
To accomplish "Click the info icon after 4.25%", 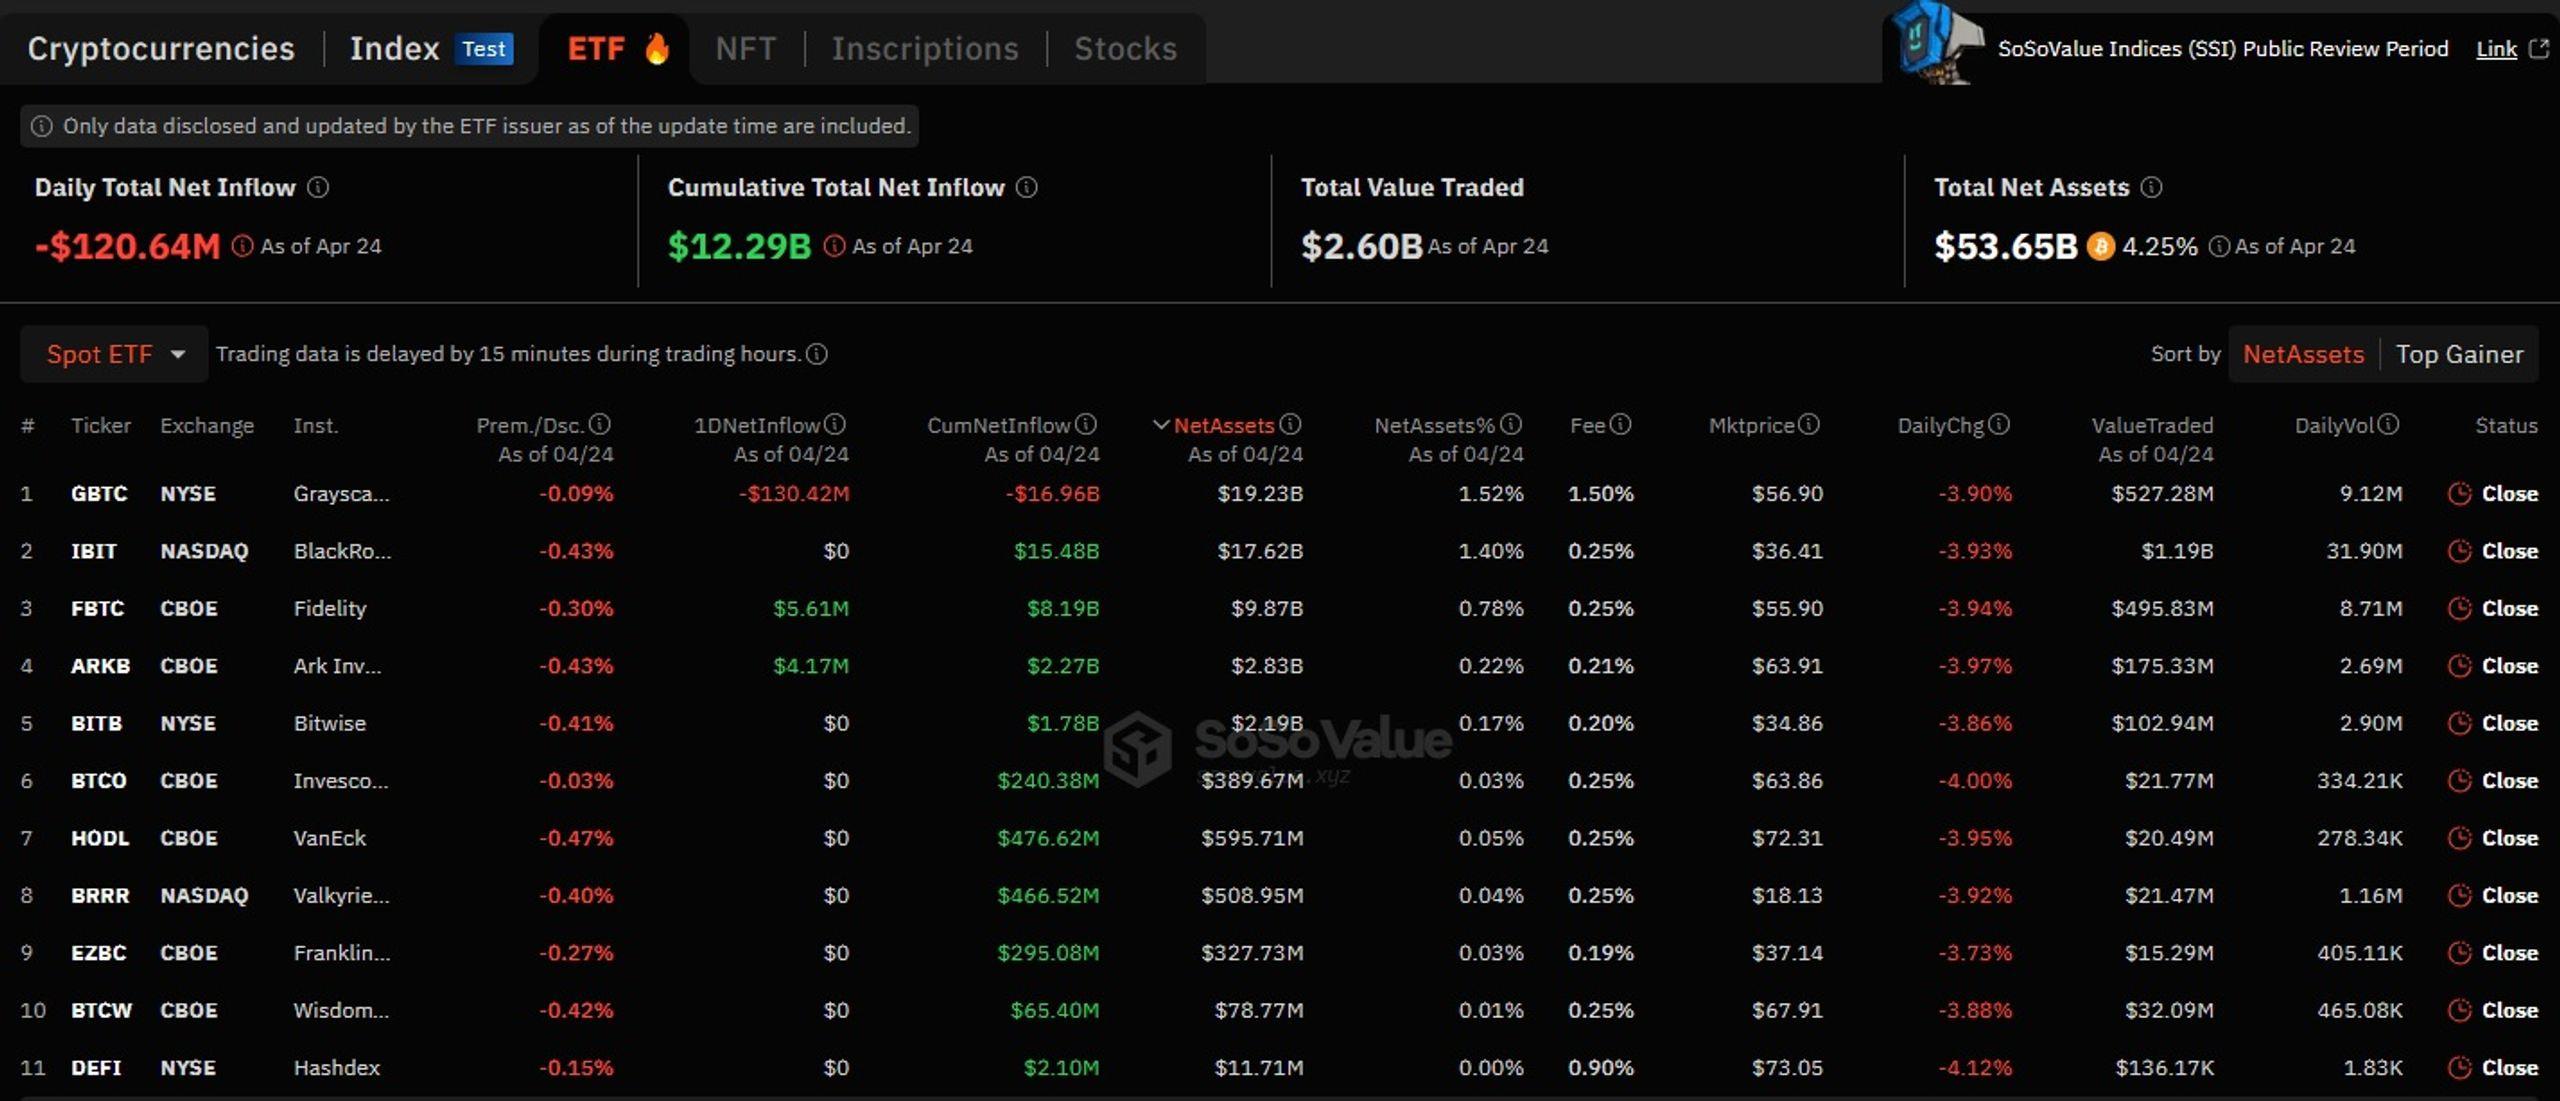I will point(2218,246).
